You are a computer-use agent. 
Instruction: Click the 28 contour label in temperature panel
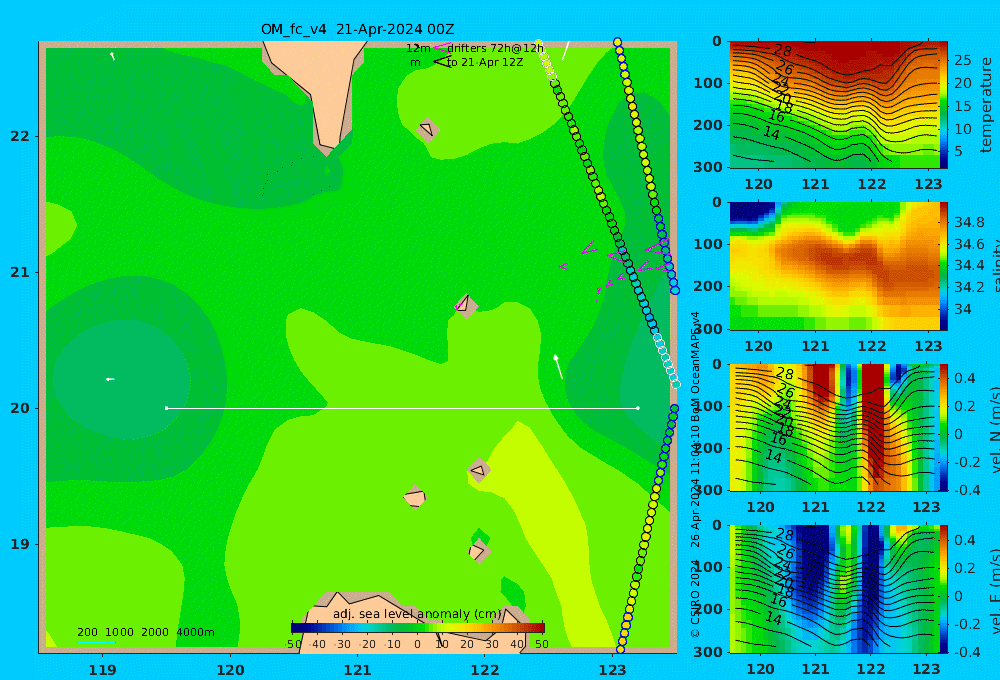point(783,50)
